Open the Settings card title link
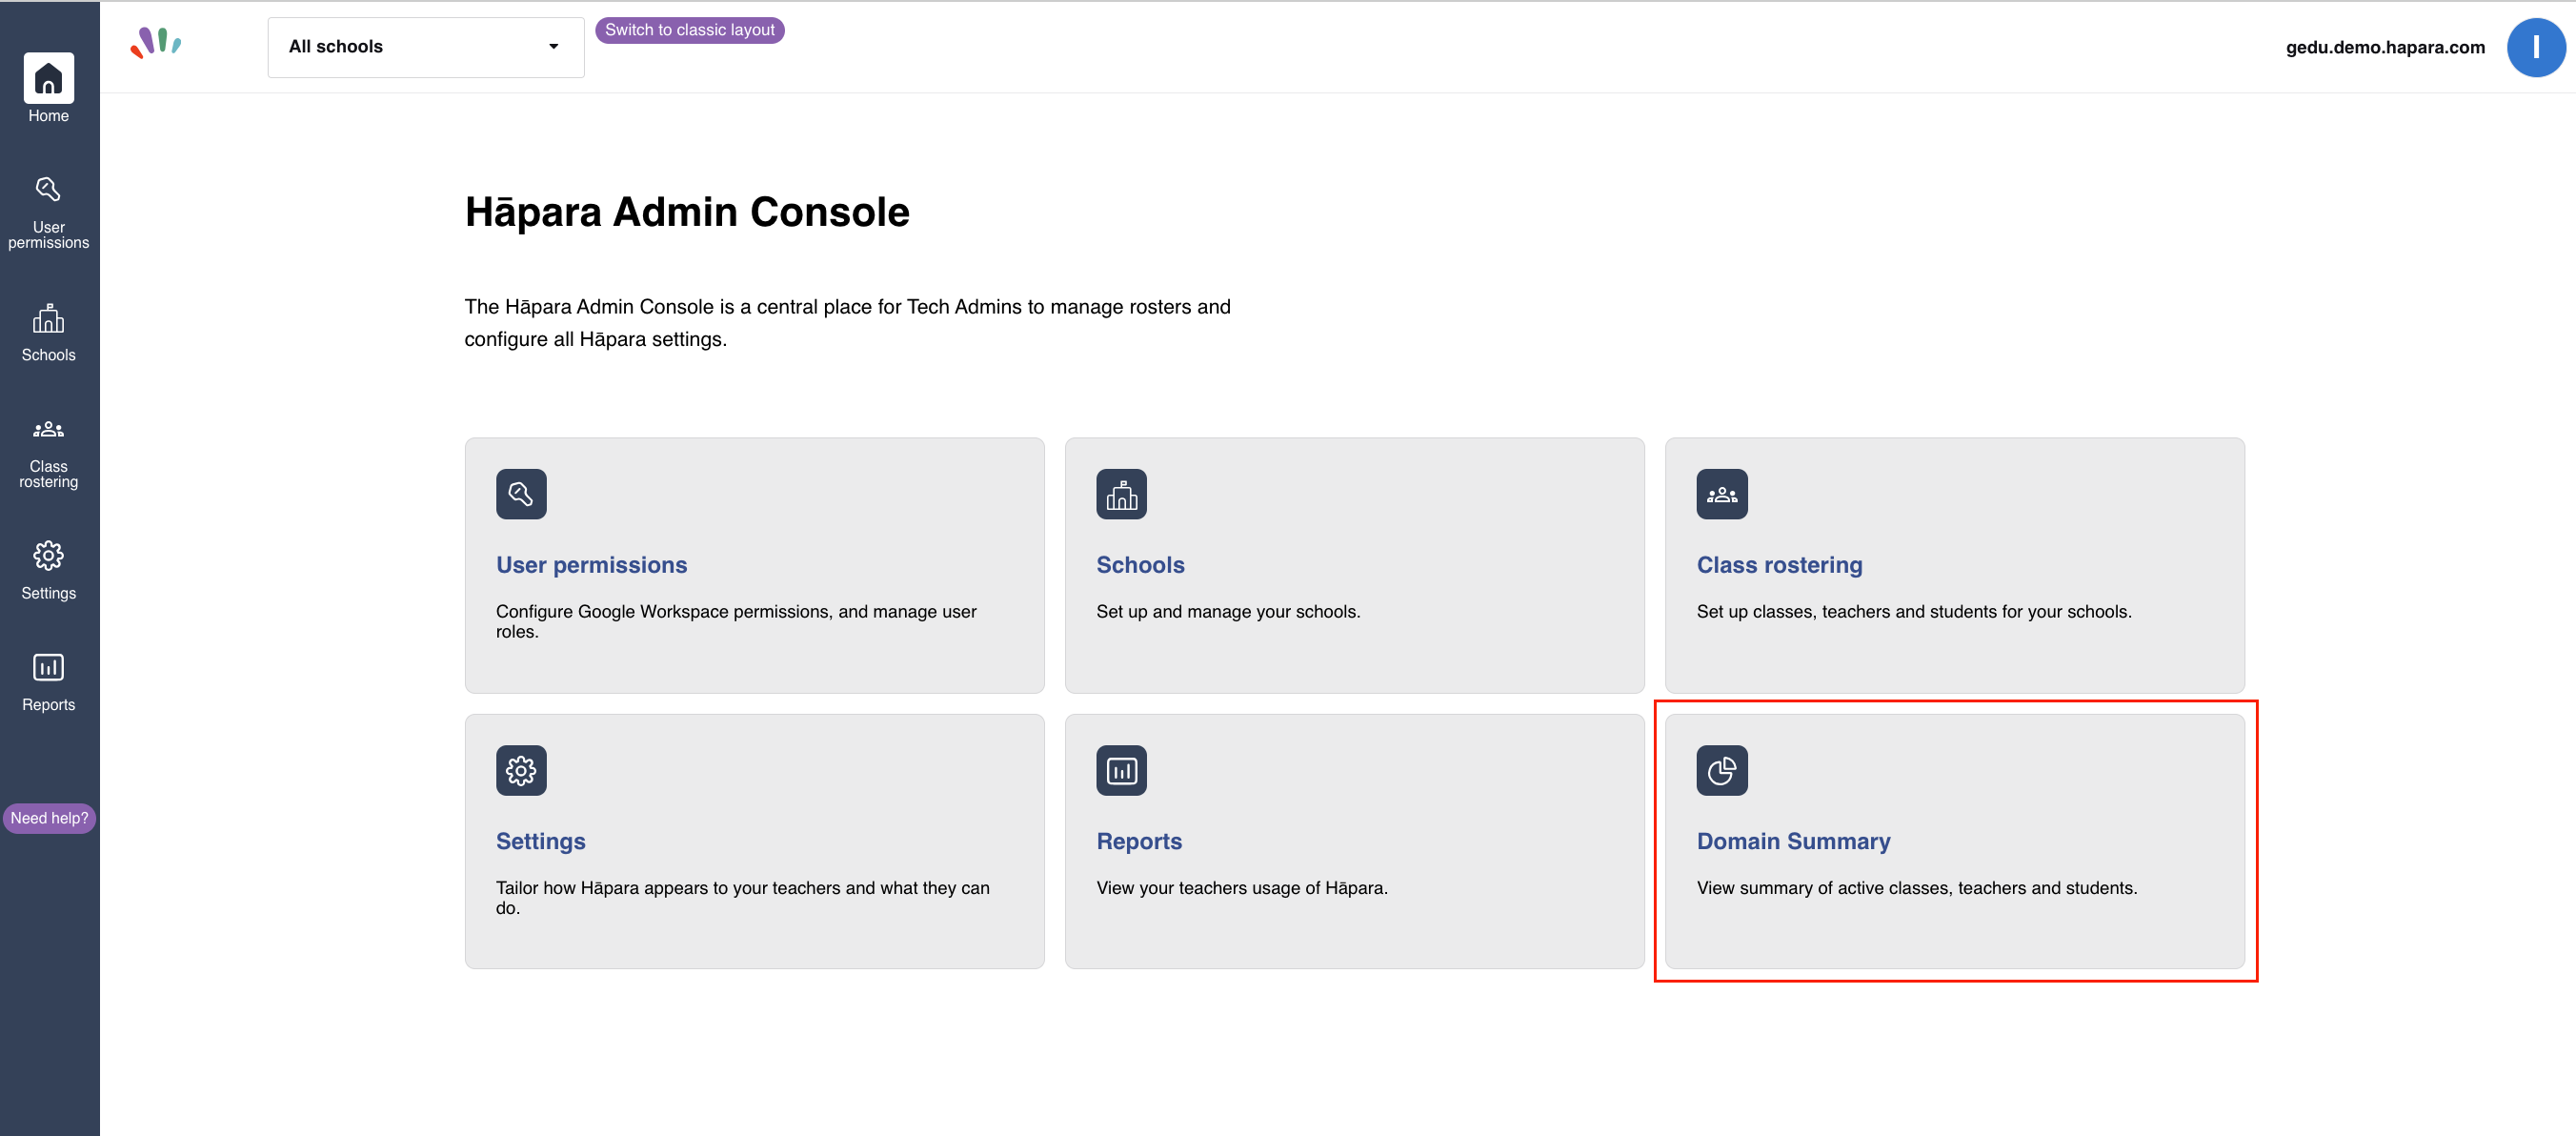 pyautogui.click(x=541, y=841)
